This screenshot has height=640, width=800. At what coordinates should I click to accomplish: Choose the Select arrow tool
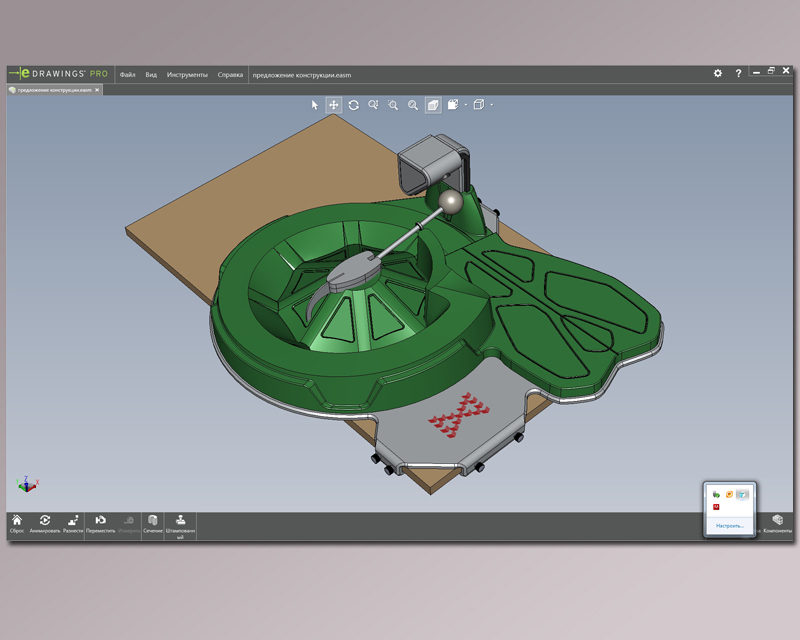tap(314, 105)
